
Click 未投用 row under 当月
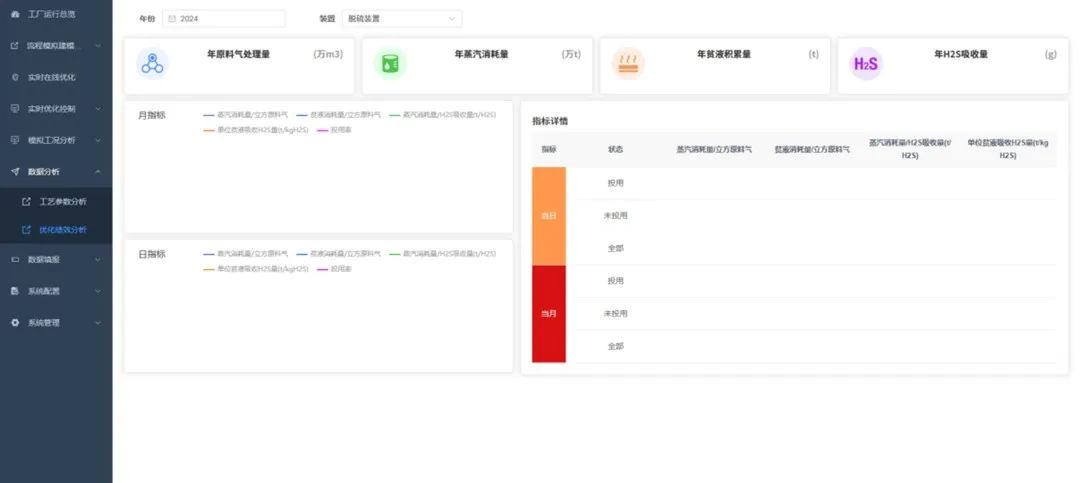(816, 314)
